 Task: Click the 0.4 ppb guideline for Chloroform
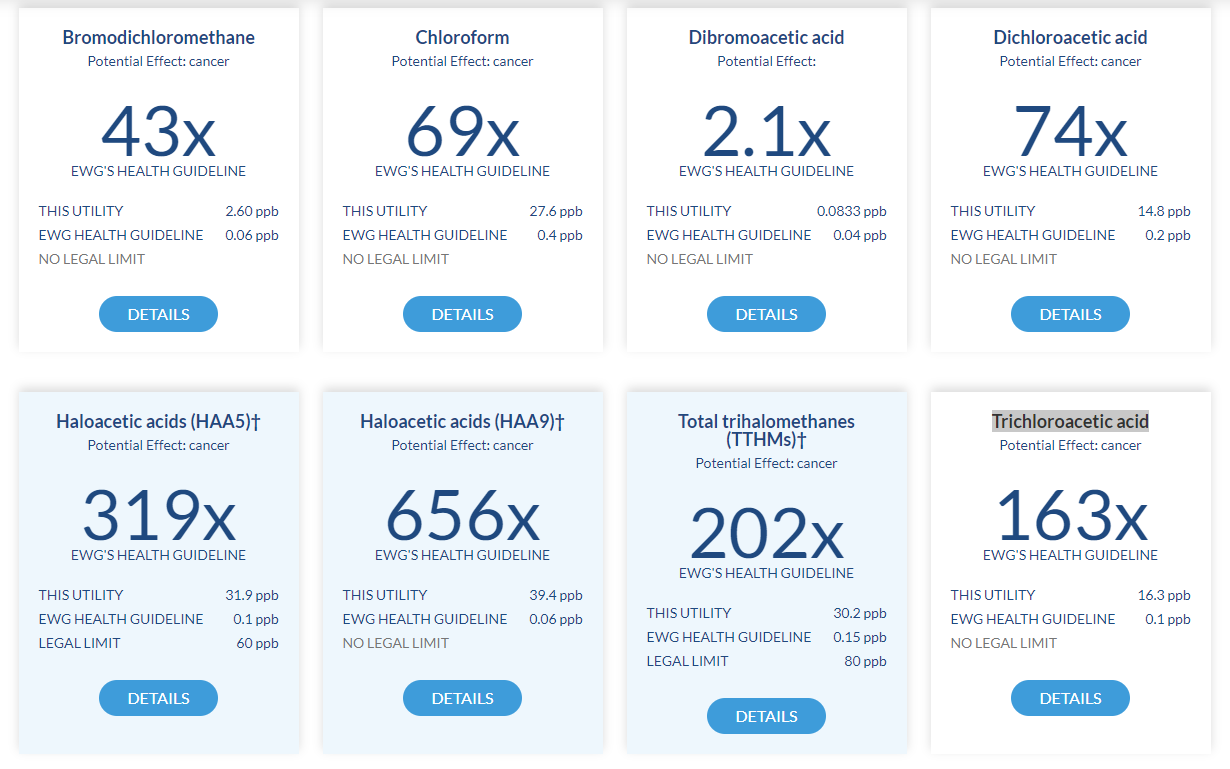560,235
